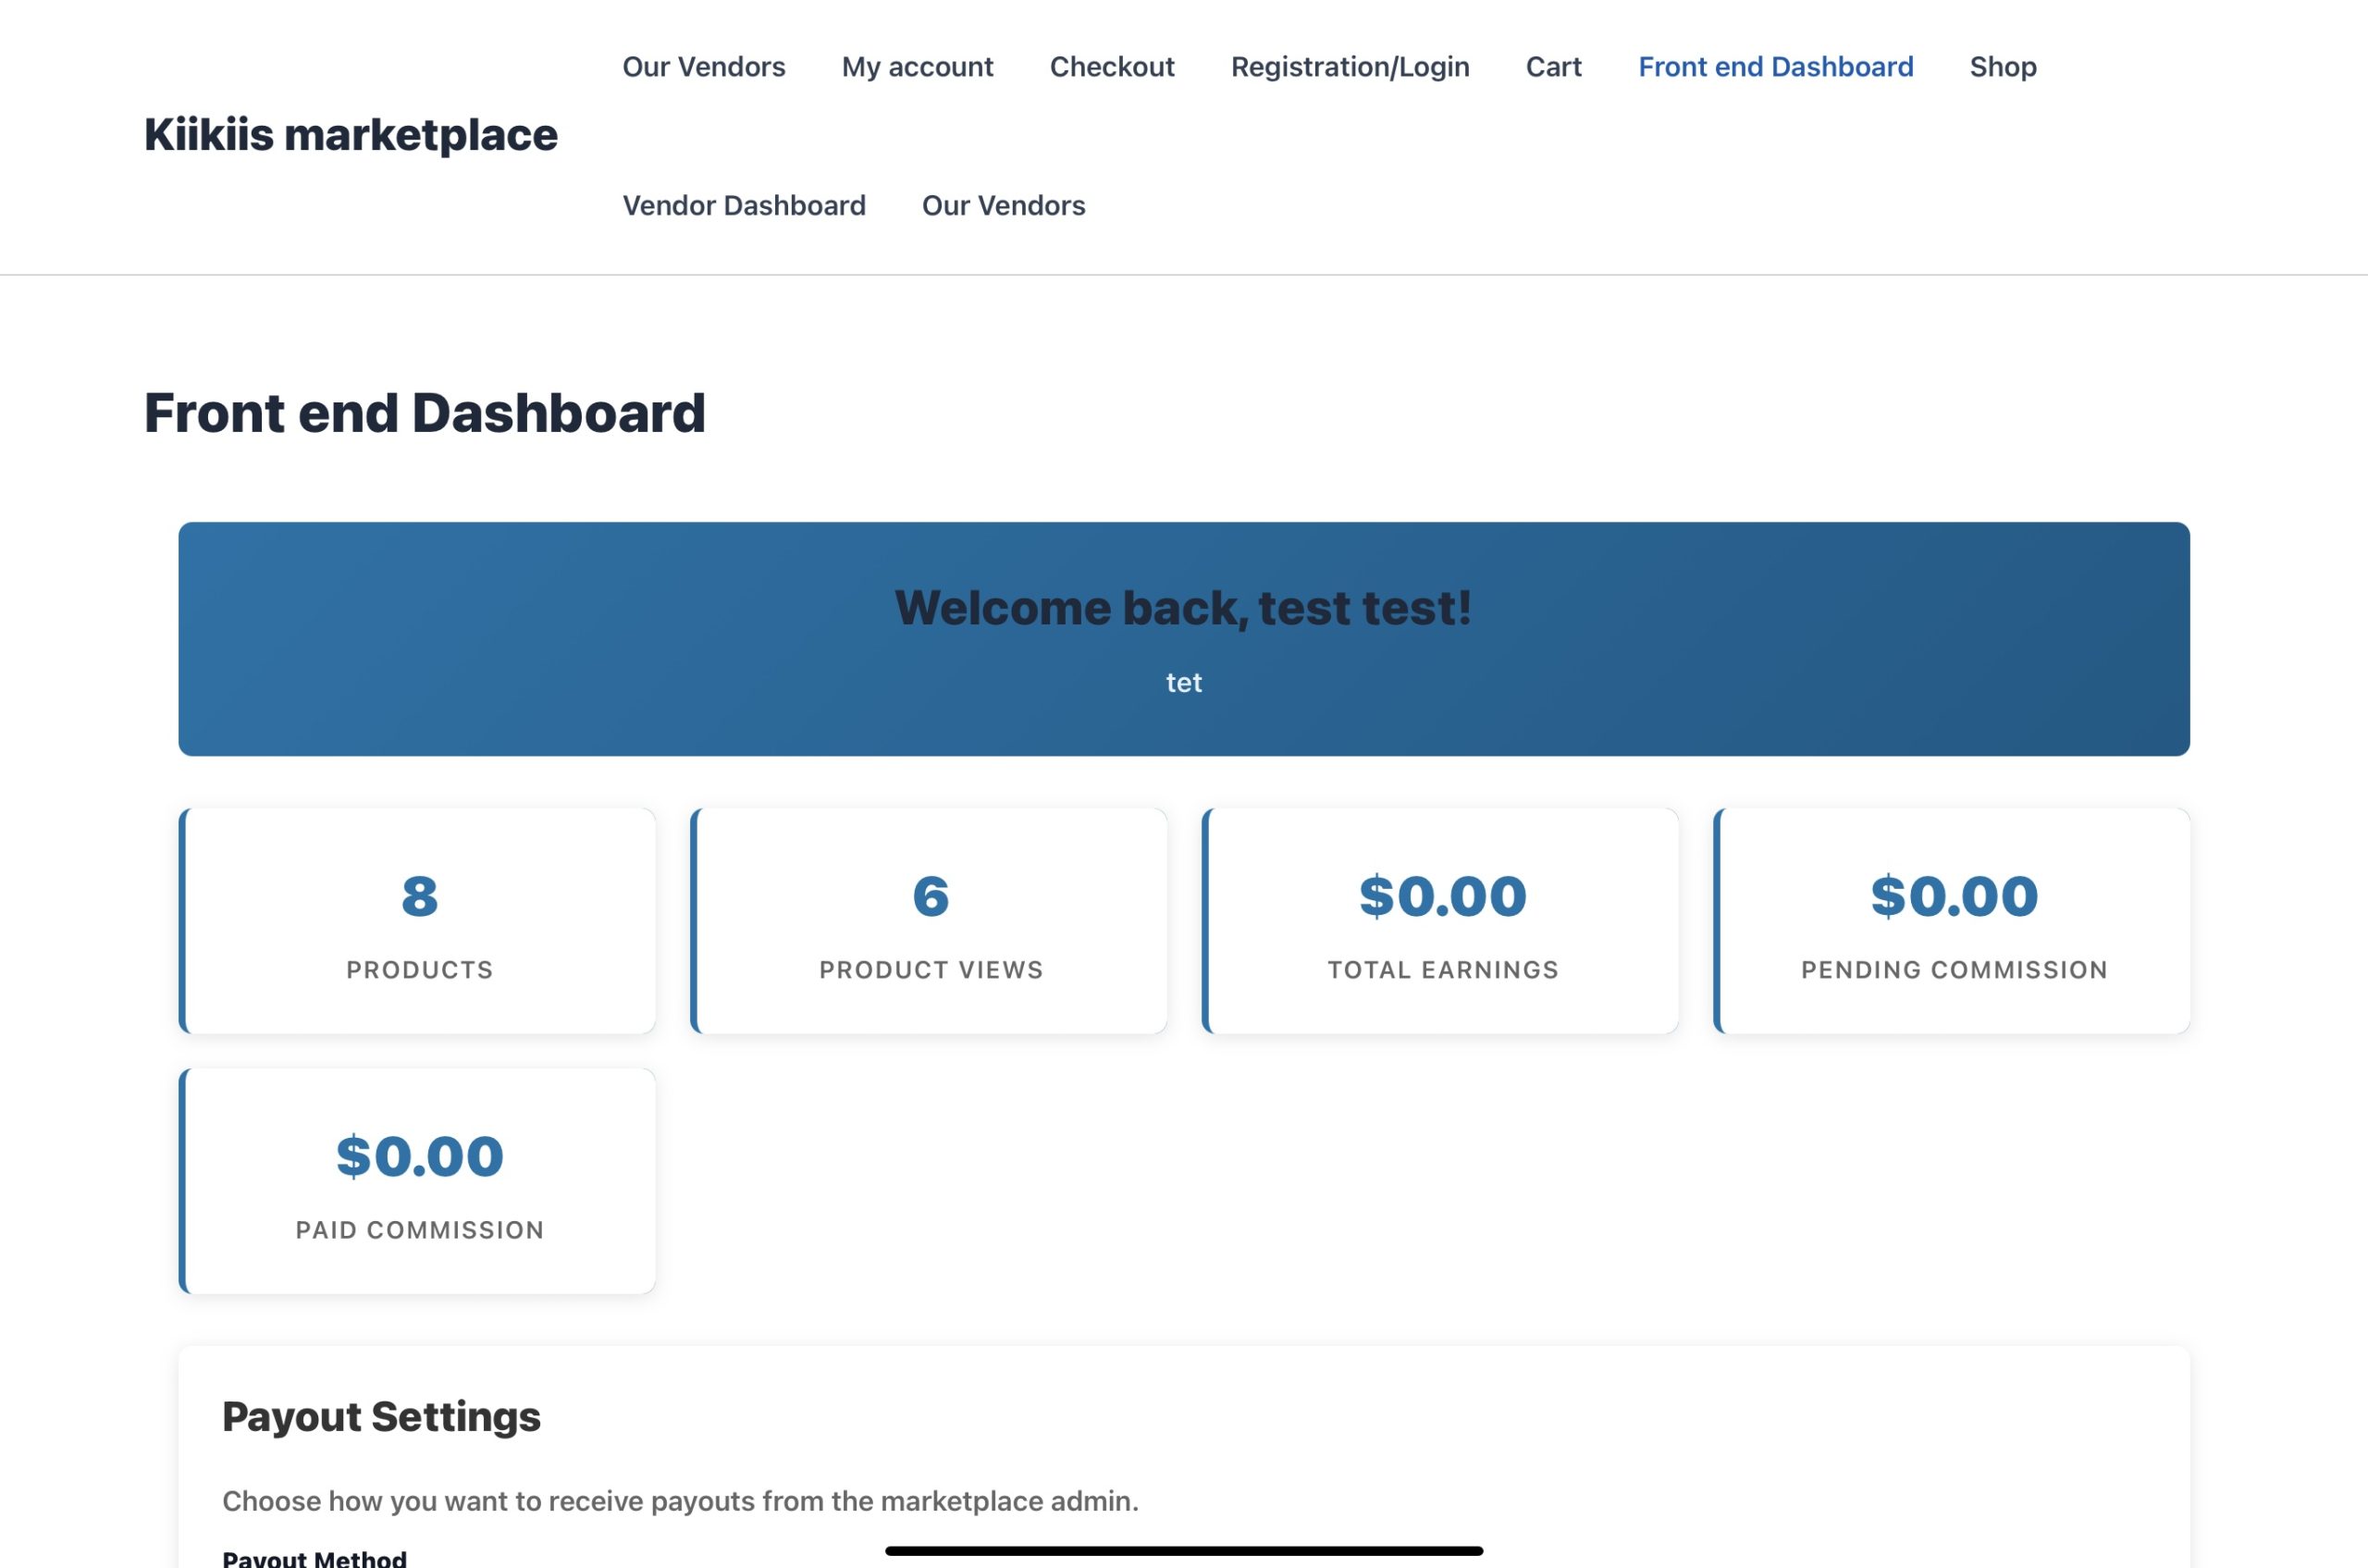Screen dimensions: 2368x1568
Task: Open Vendor Dashboard menu link
Action: click(743, 206)
